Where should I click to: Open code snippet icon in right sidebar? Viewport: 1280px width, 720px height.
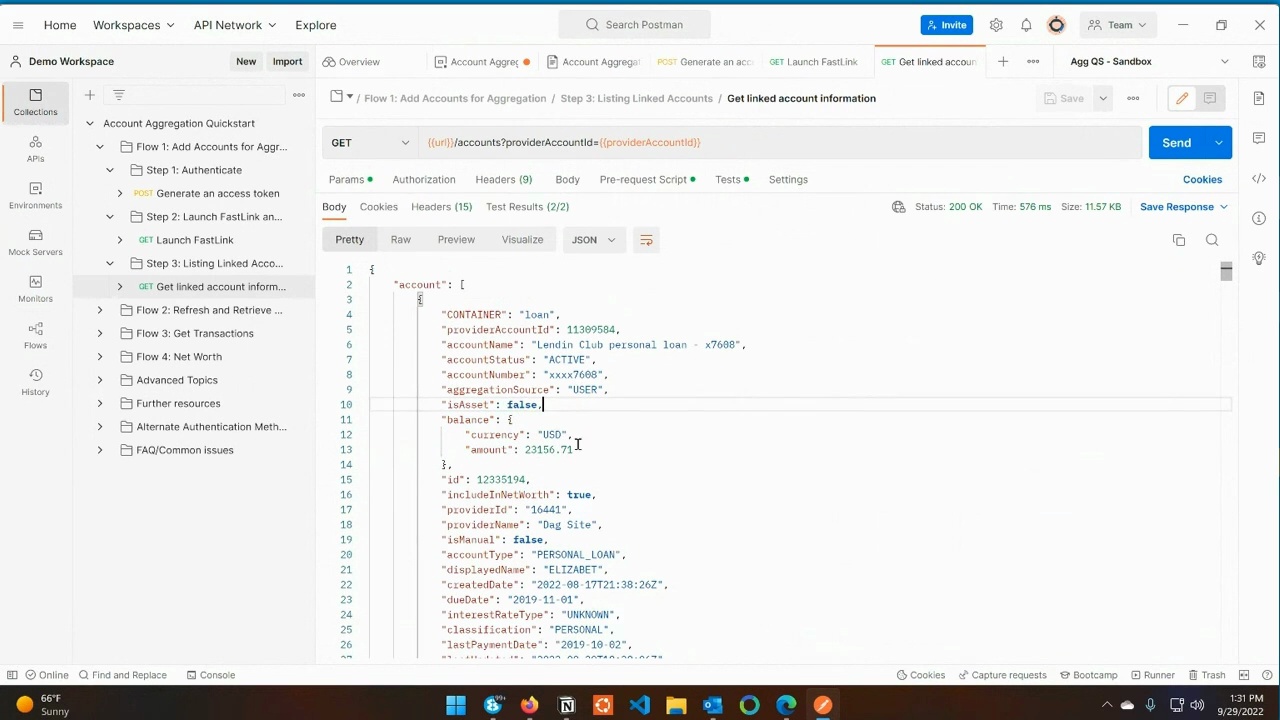coord(1259,179)
